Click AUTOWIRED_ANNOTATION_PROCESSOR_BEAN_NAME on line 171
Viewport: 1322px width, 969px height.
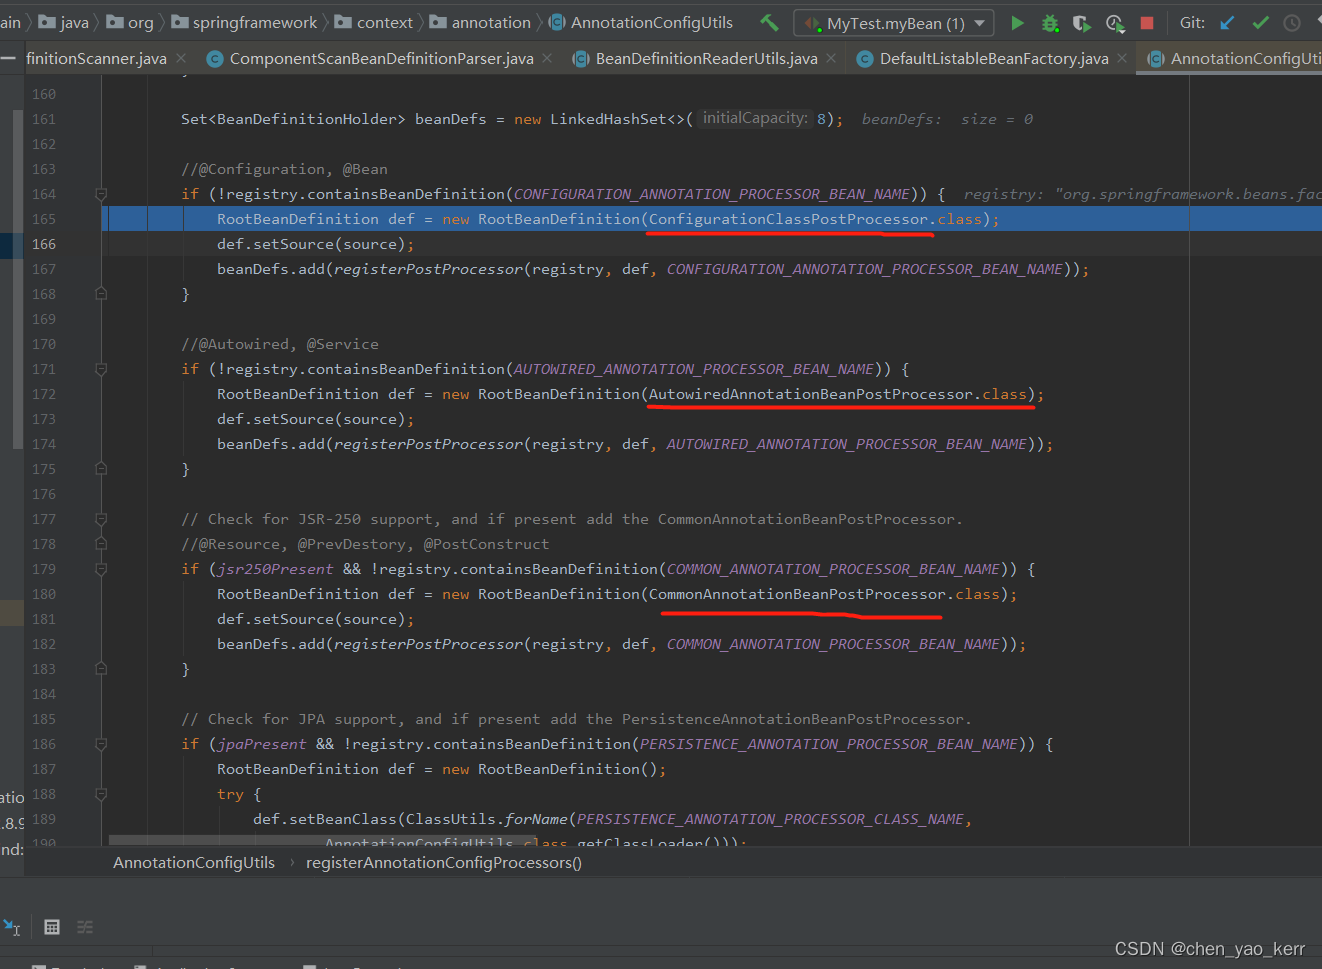point(694,369)
